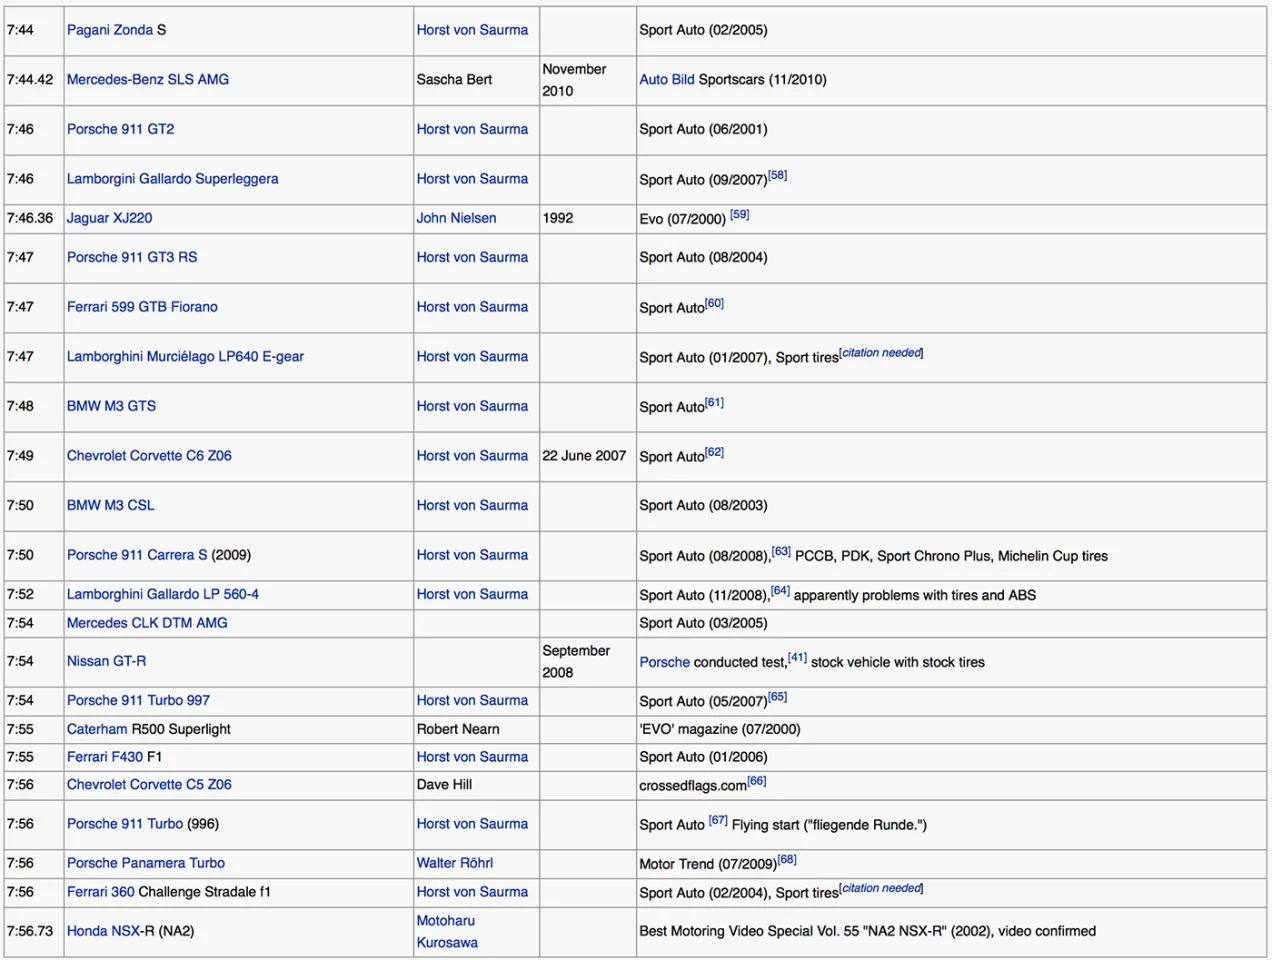Open the Honda NSX link
The image size is (1272, 960).
pos(104,931)
